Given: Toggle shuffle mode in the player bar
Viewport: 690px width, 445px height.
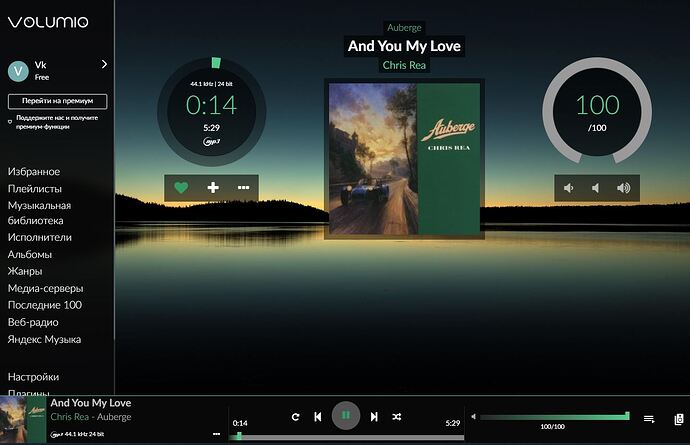Looking at the screenshot, I should (x=396, y=416).
